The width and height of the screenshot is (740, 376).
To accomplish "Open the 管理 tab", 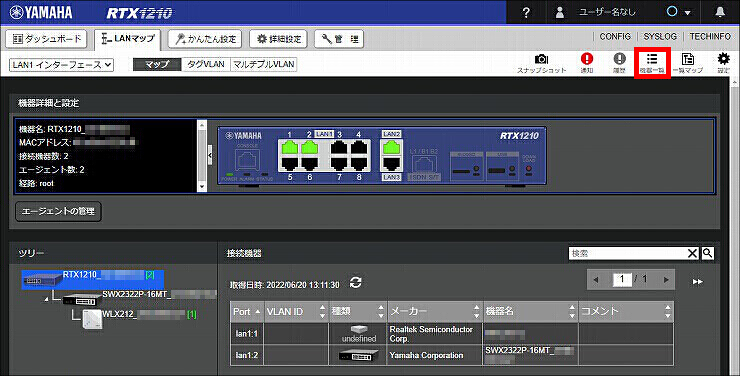I will click(339, 39).
